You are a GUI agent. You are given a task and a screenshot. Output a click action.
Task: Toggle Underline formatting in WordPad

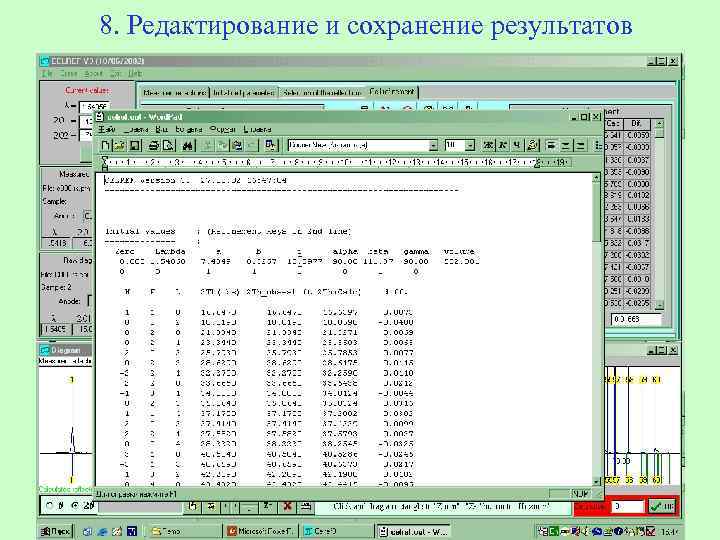tap(517, 146)
